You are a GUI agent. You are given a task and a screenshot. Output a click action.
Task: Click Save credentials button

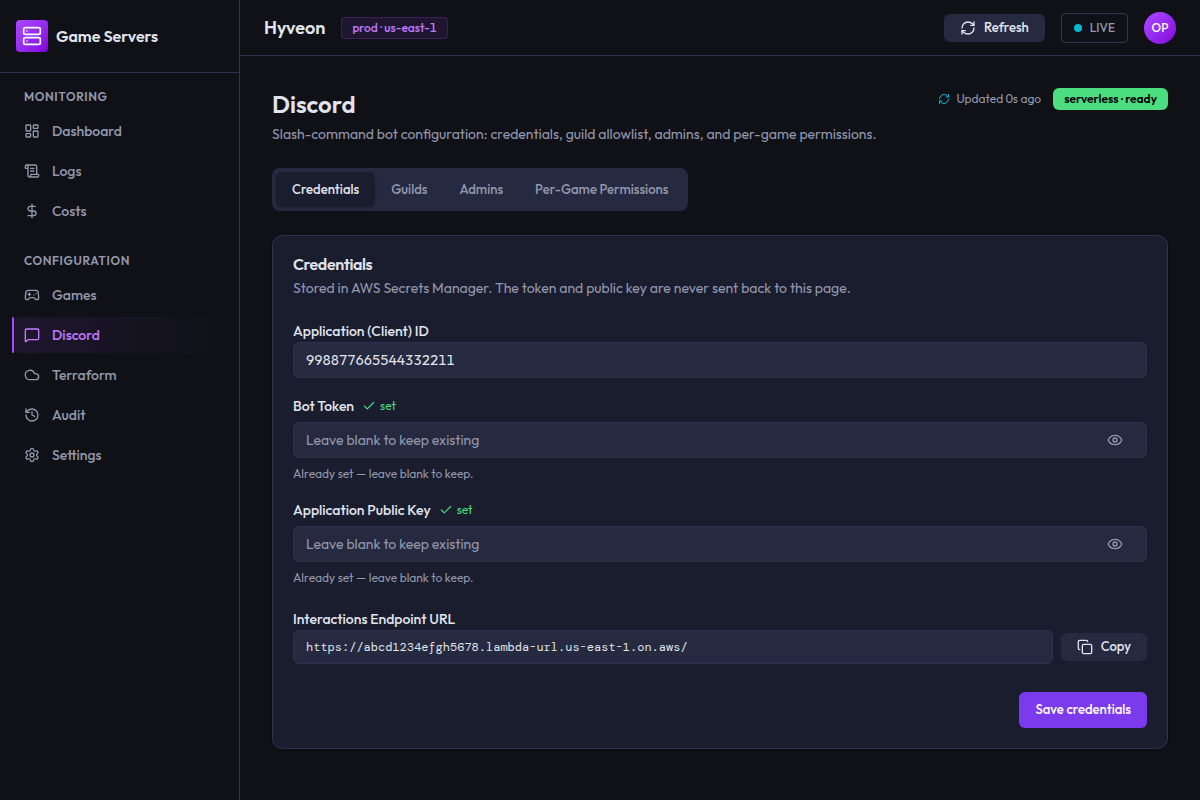(1082, 710)
